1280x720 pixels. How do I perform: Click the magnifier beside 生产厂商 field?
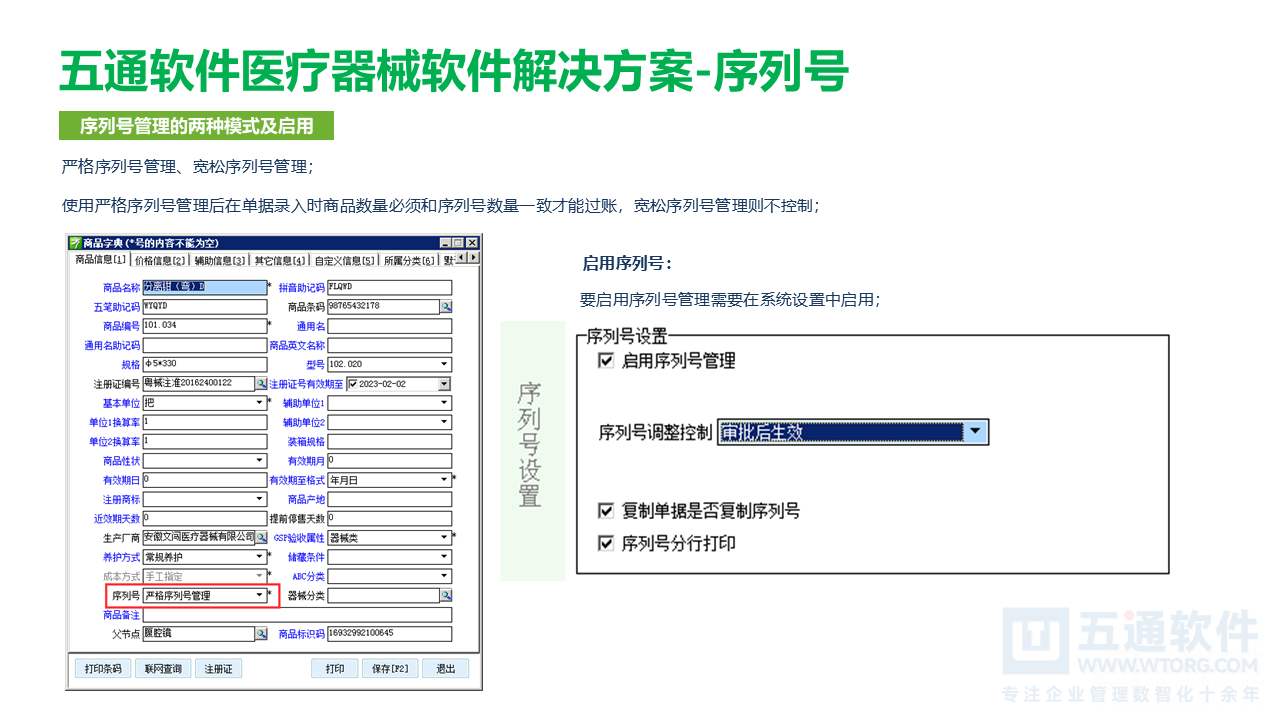pyautogui.click(x=261, y=538)
